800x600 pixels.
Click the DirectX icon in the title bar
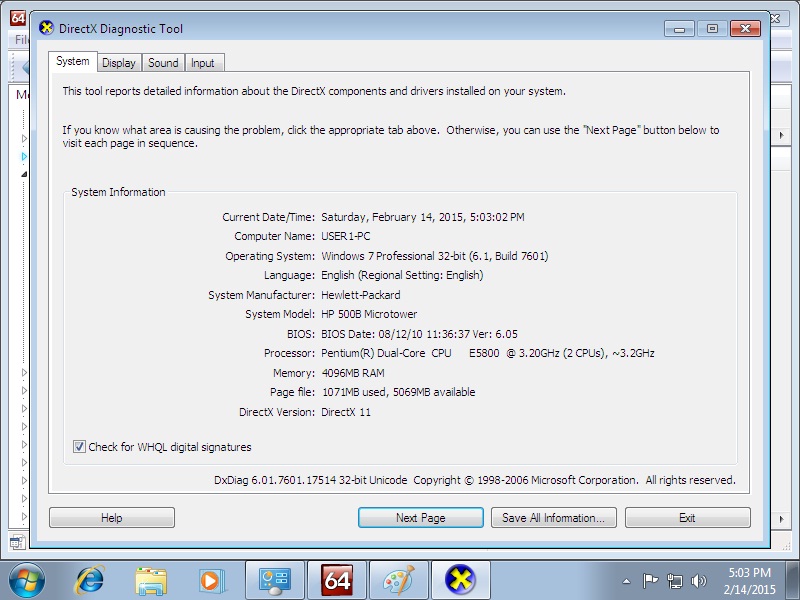coord(46,29)
